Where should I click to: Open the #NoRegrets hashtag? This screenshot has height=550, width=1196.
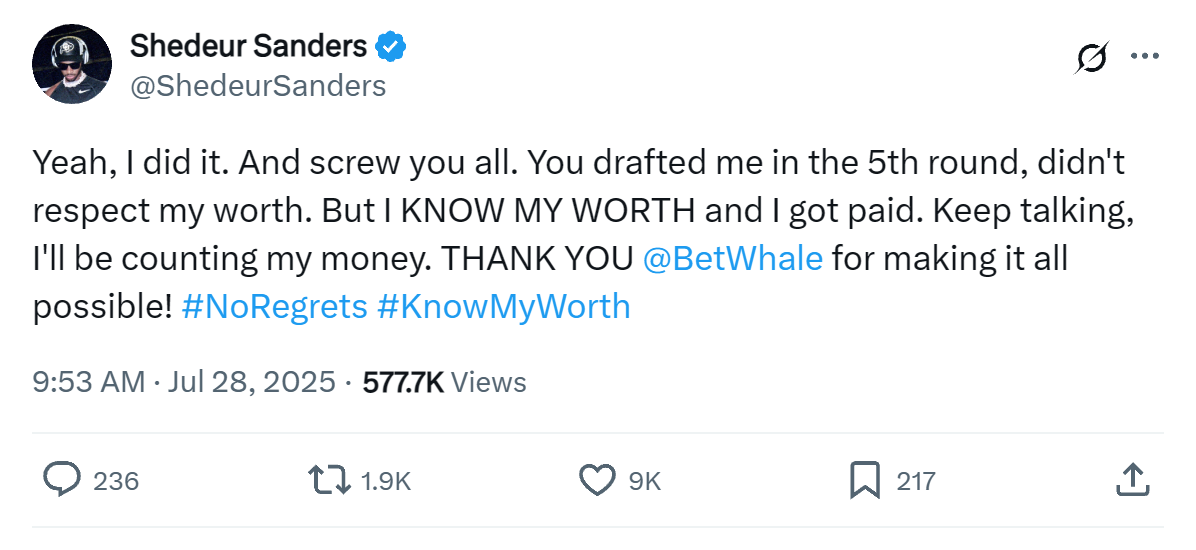(x=275, y=306)
